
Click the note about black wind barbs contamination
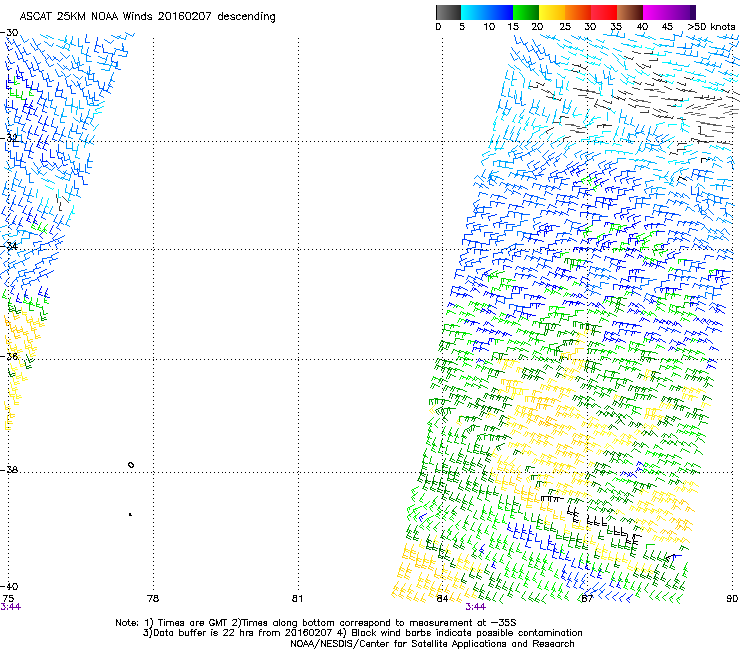point(459,633)
